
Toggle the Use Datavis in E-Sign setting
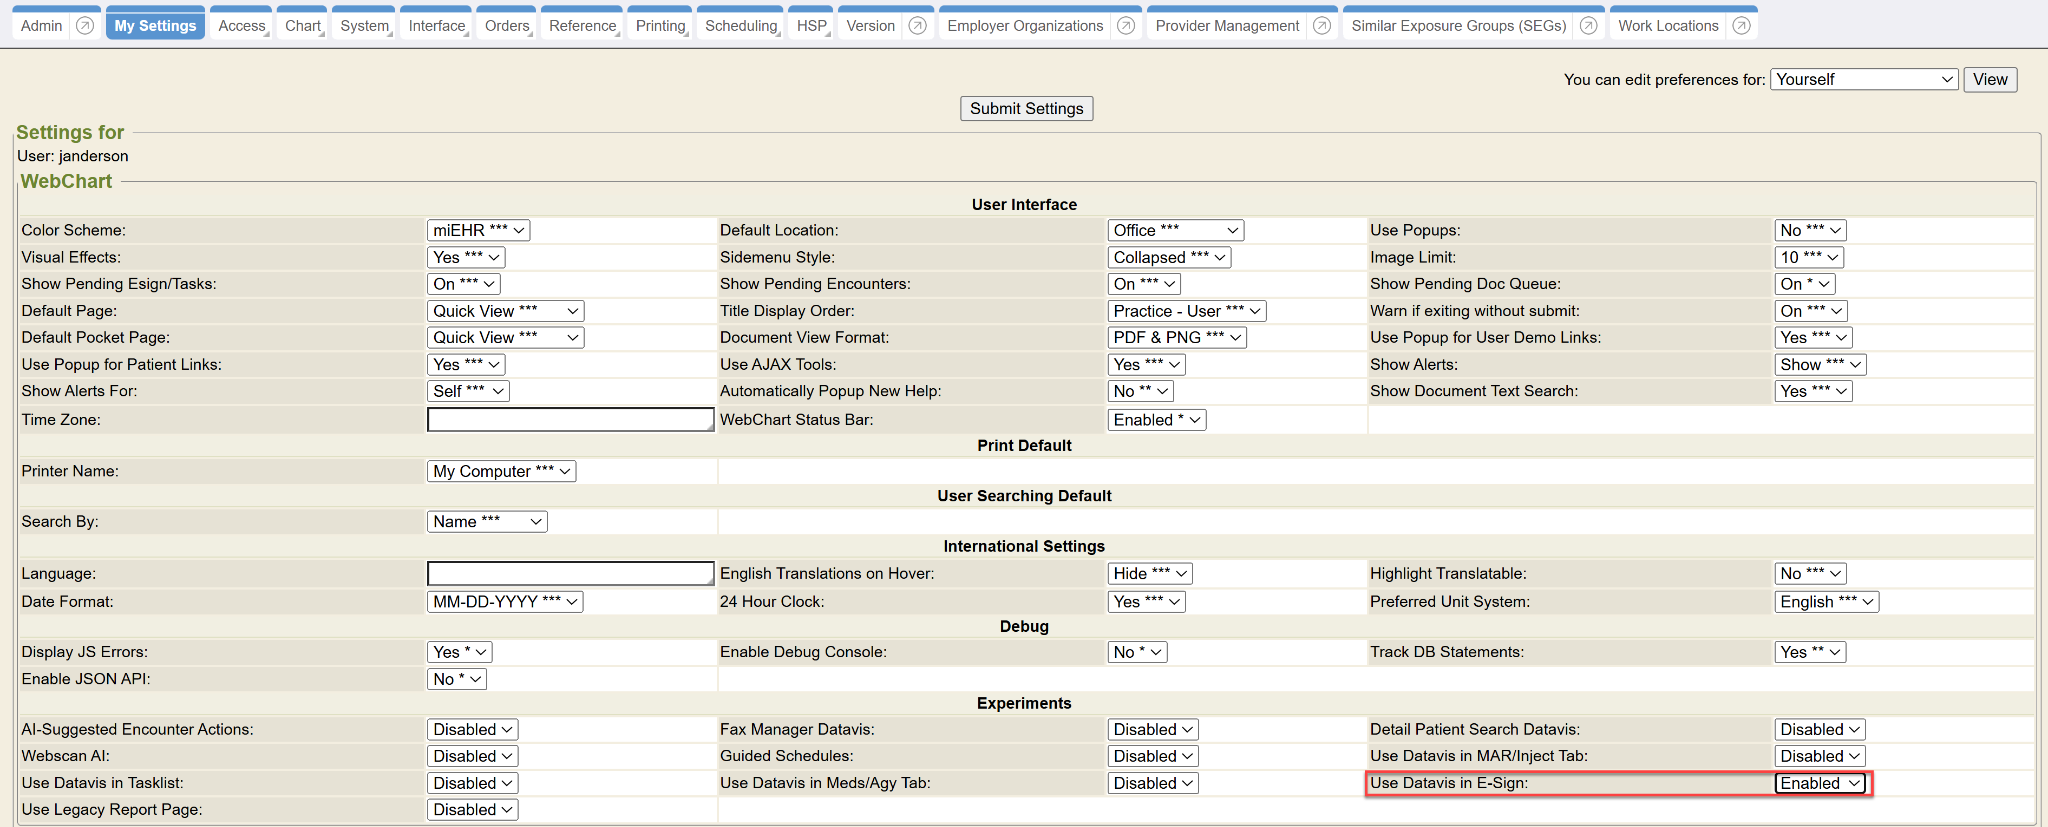click(1820, 783)
